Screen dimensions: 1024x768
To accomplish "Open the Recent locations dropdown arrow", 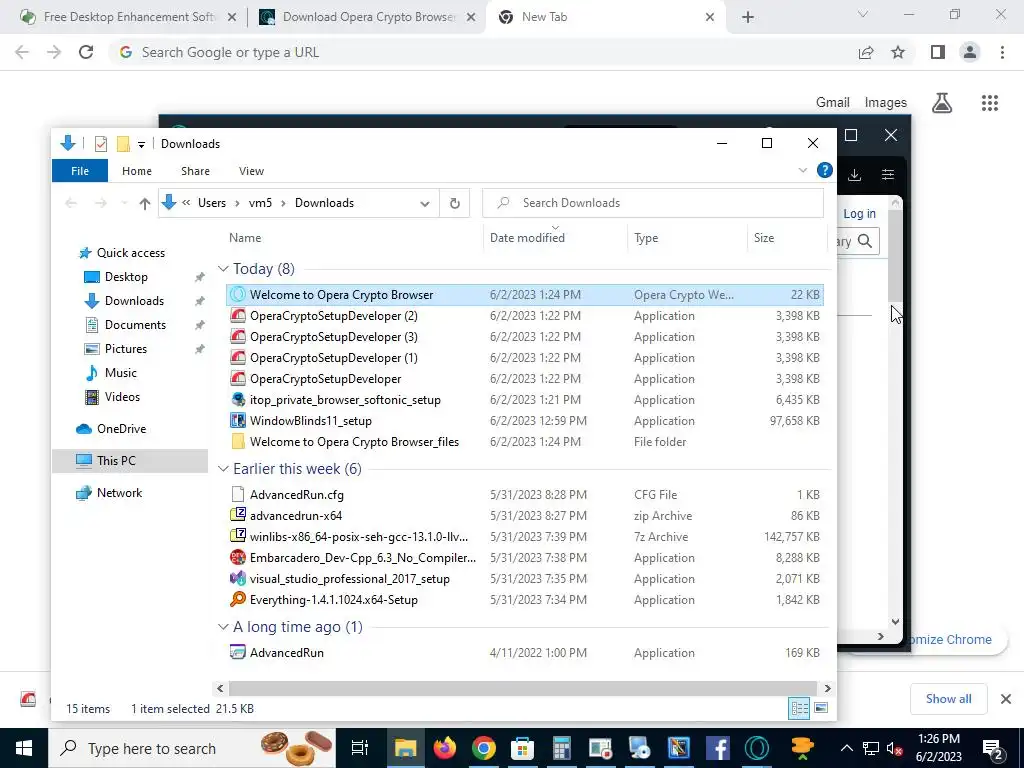I will [x=124, y=203].
